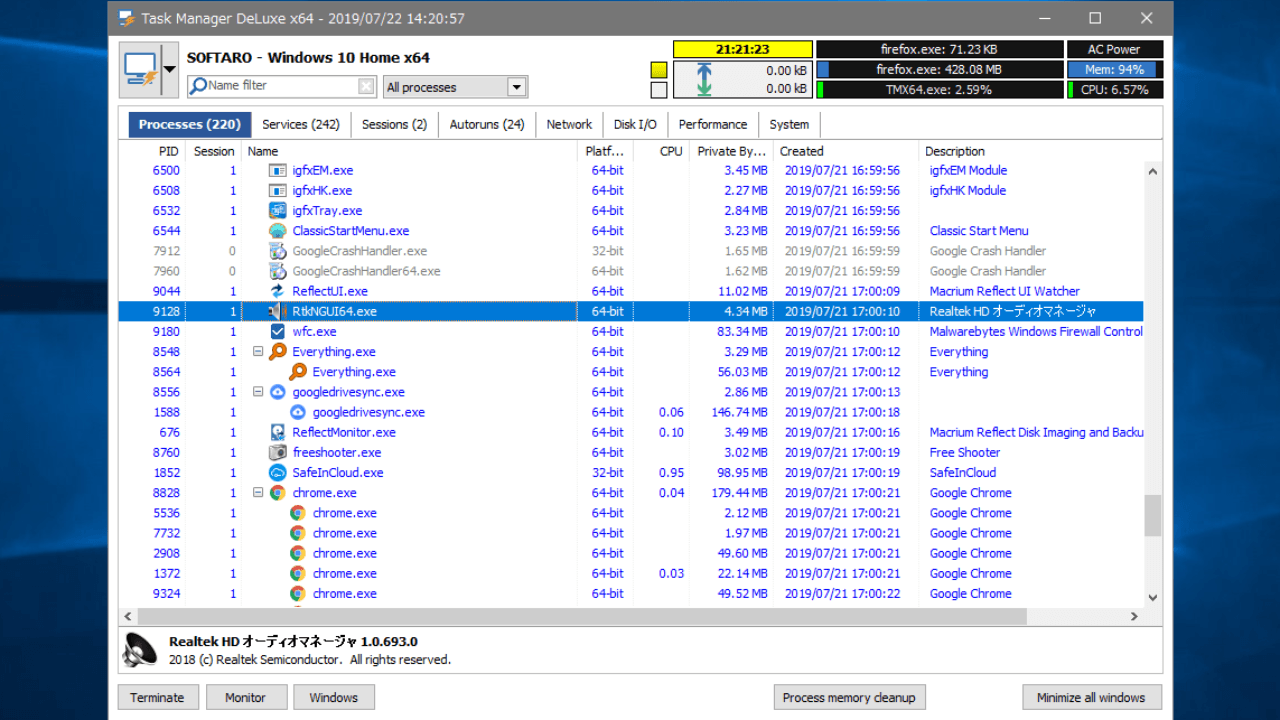Click Process memory cleanup button
Viewport: 1280px width, 720px height.
[849, 697]
